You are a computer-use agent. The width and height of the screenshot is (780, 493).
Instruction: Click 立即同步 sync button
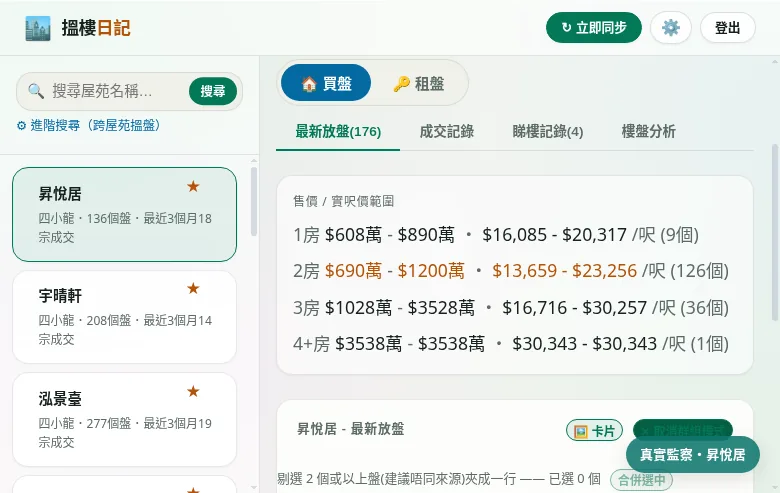pos(594,28)
